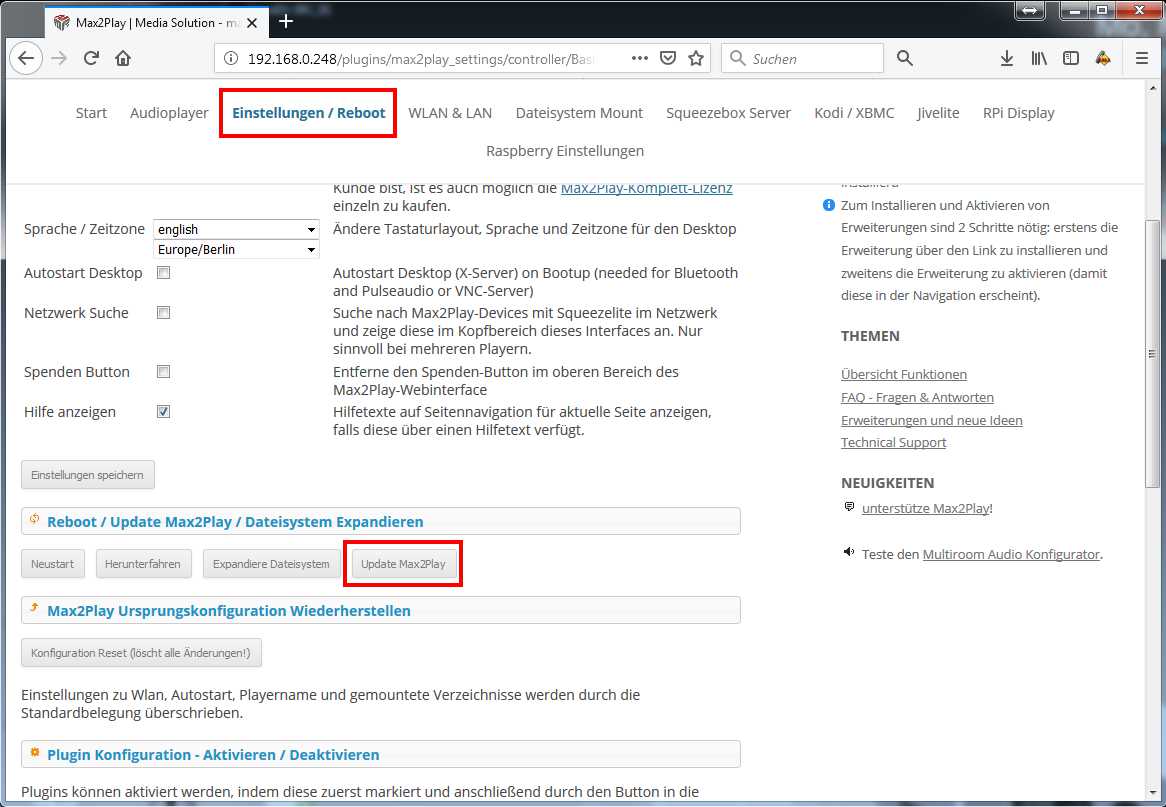Viewport: 1166px width, 807px height.
Task: Expand Plugin Konfiguration section header
Action: pyautogui.click(x=381, y=754)
